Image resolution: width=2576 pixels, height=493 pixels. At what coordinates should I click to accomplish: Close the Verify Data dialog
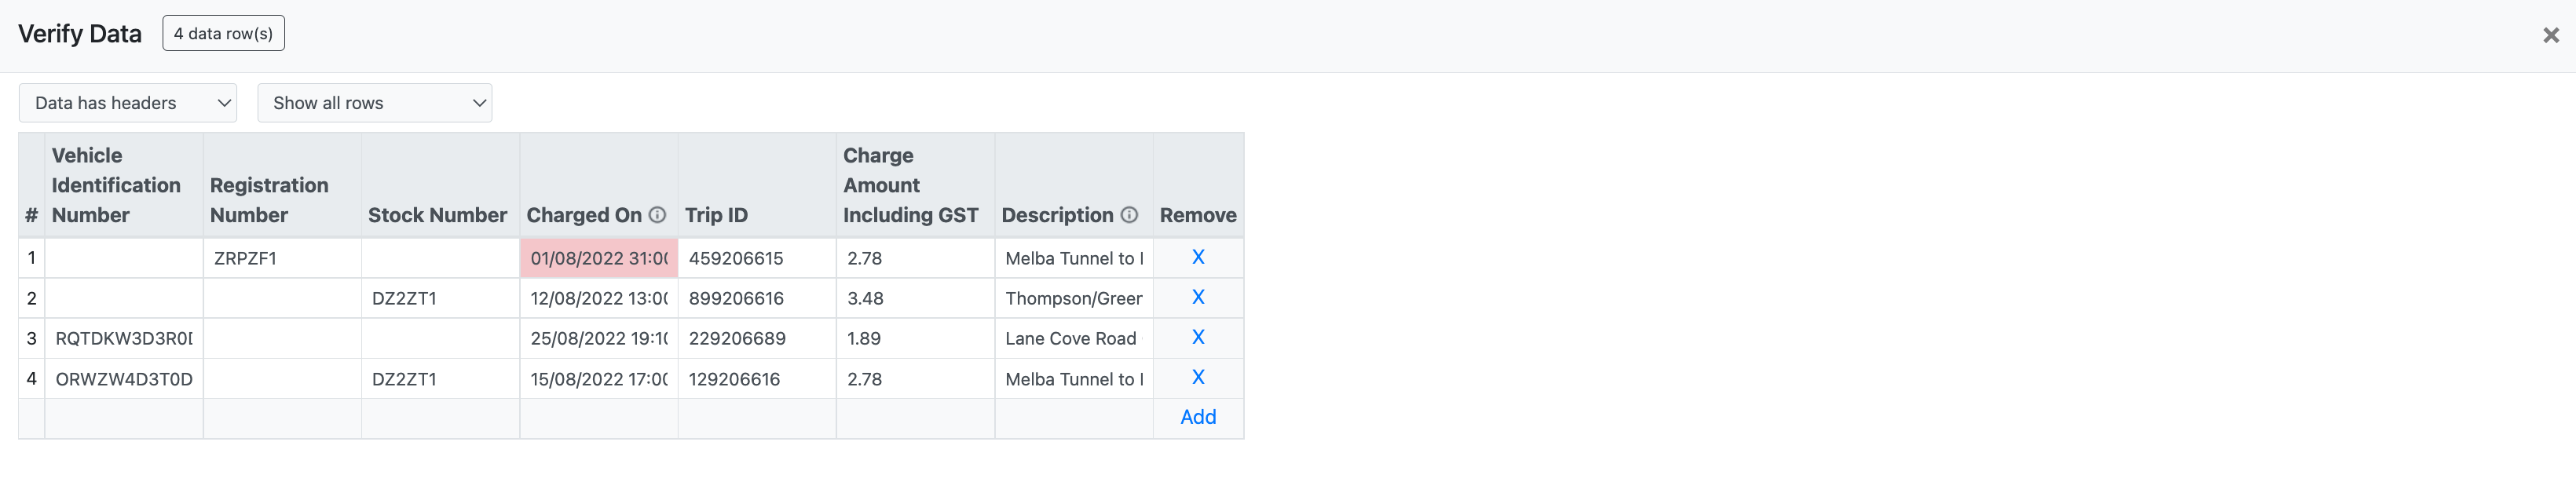click(x=2551, y=34)
